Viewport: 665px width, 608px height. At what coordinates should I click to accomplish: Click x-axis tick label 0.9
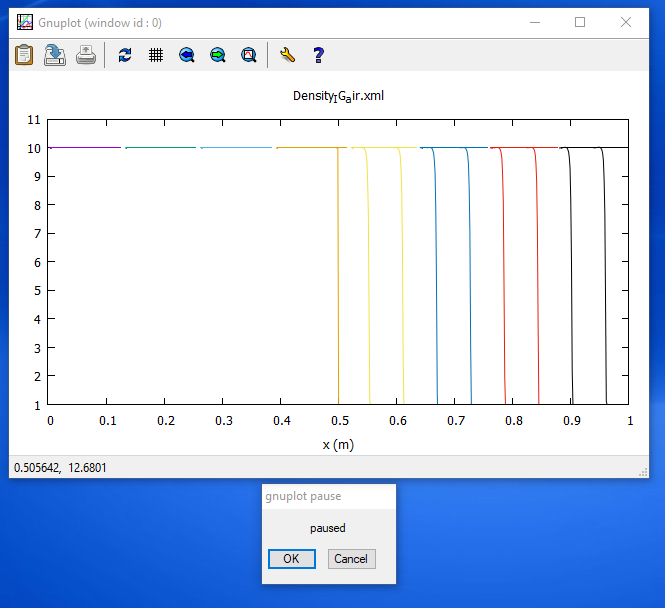pos(572,421)
